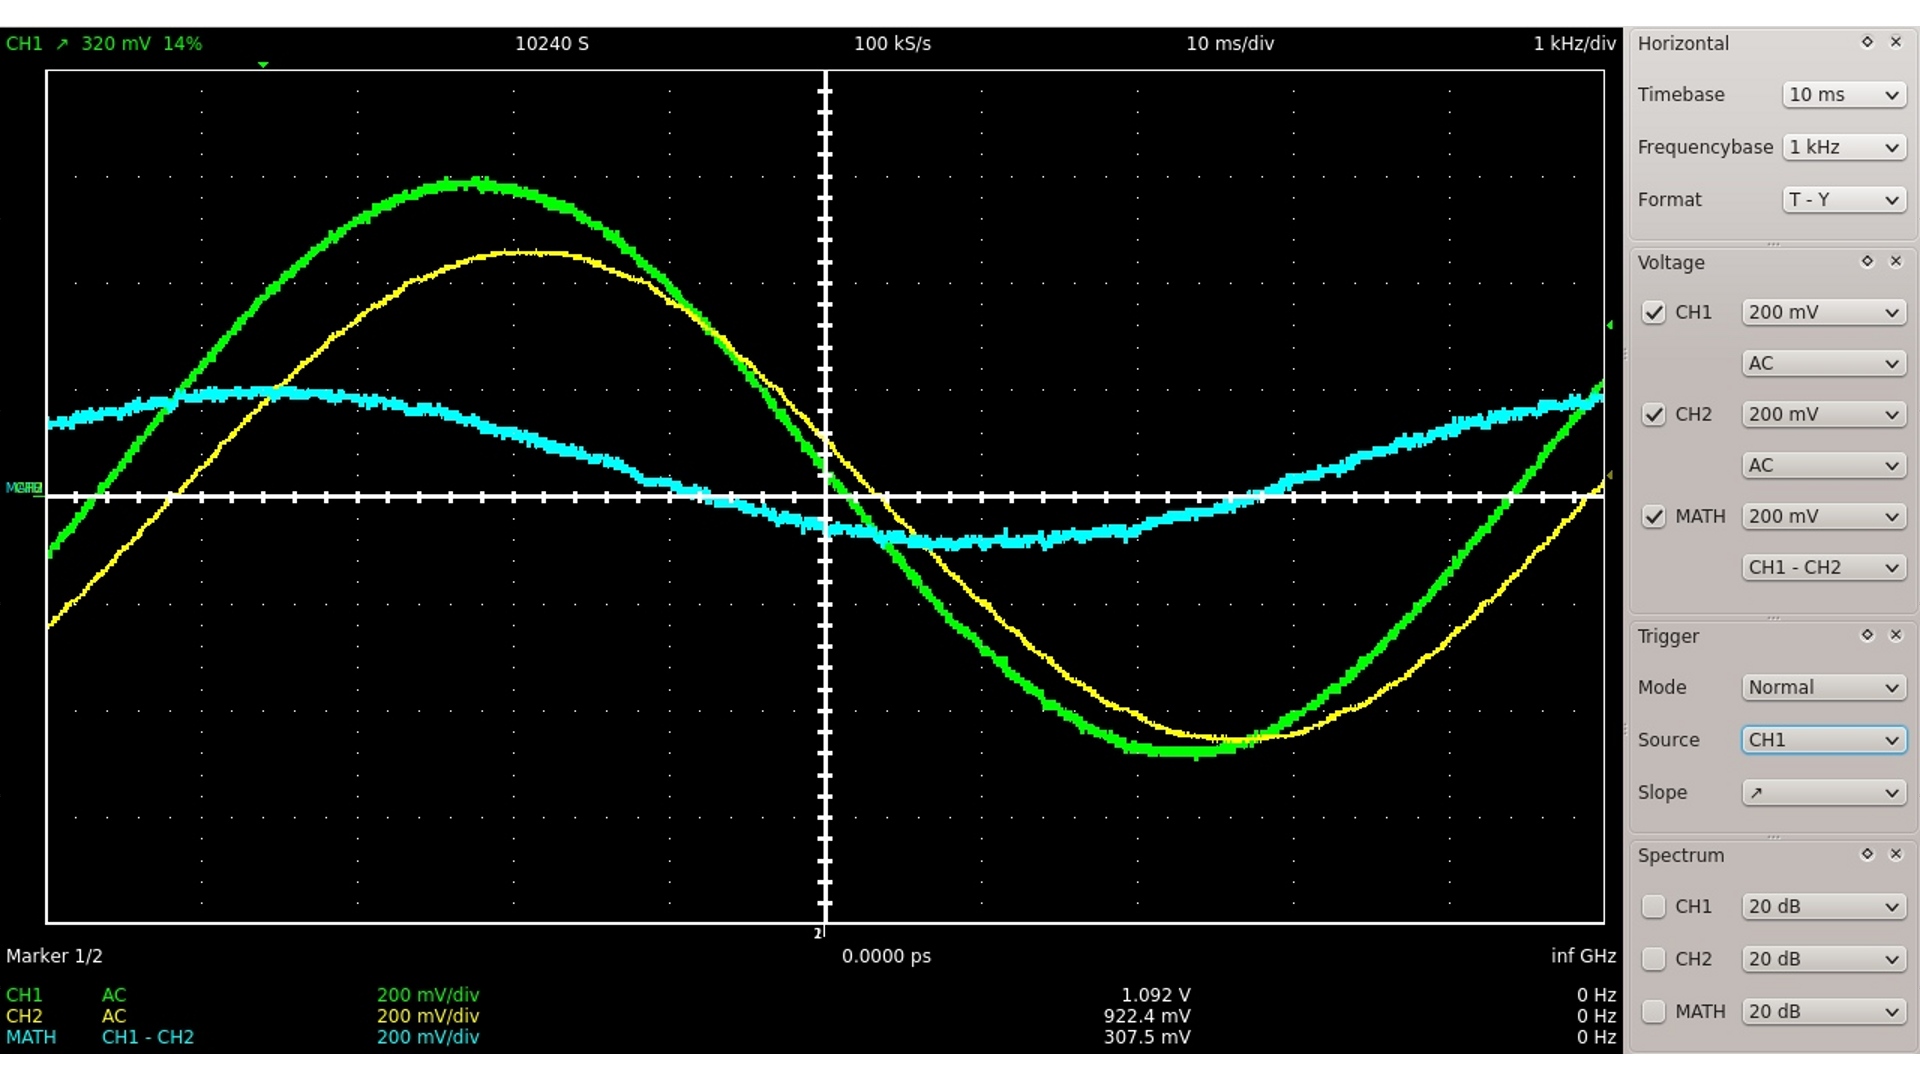This screenshot has width=1920, height=1080.
Task: Close the Voltage dock panel
Action: [1895, 261]
